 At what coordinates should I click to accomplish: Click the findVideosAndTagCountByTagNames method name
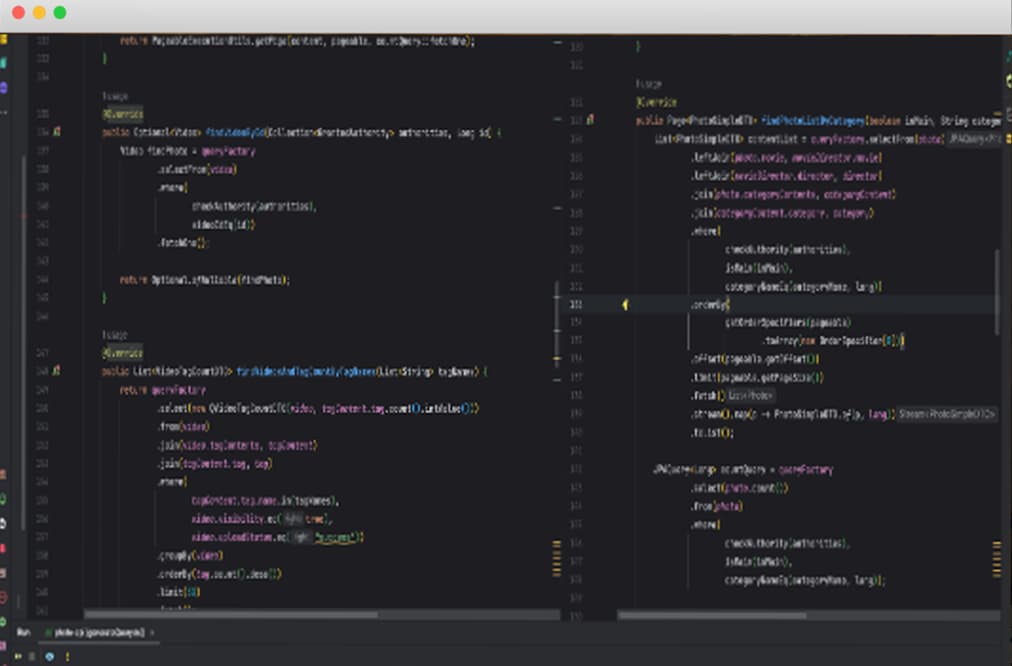[306, 372]
